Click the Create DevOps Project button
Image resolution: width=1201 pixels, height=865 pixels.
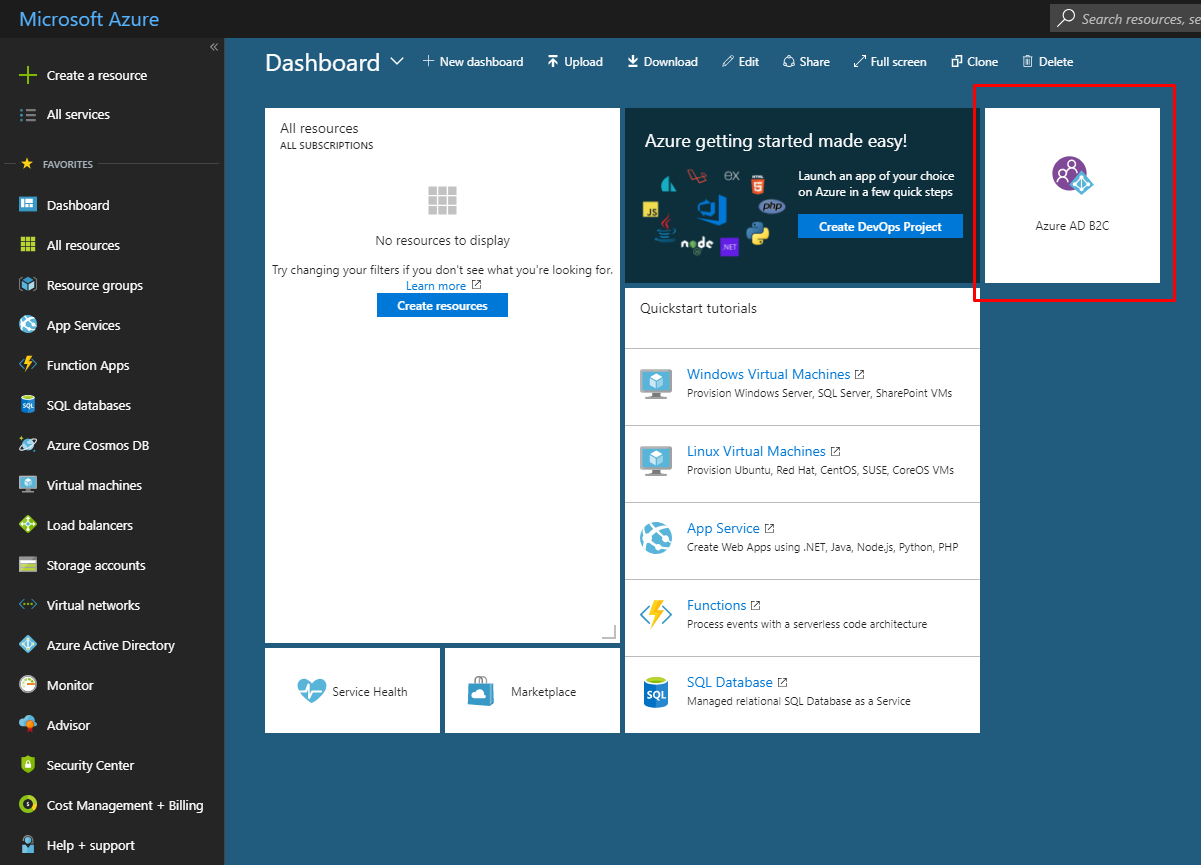tap(880, 226)
